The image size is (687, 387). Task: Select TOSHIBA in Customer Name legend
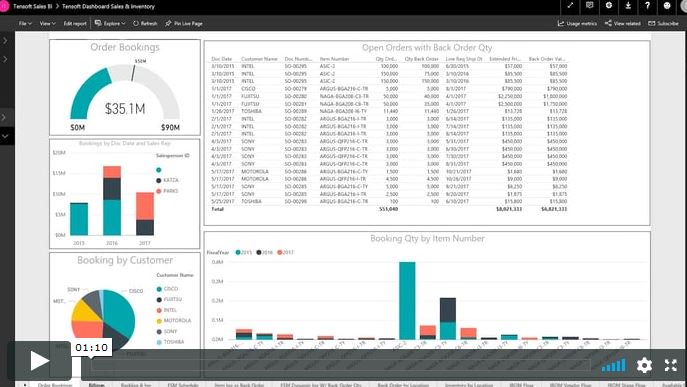170,342
